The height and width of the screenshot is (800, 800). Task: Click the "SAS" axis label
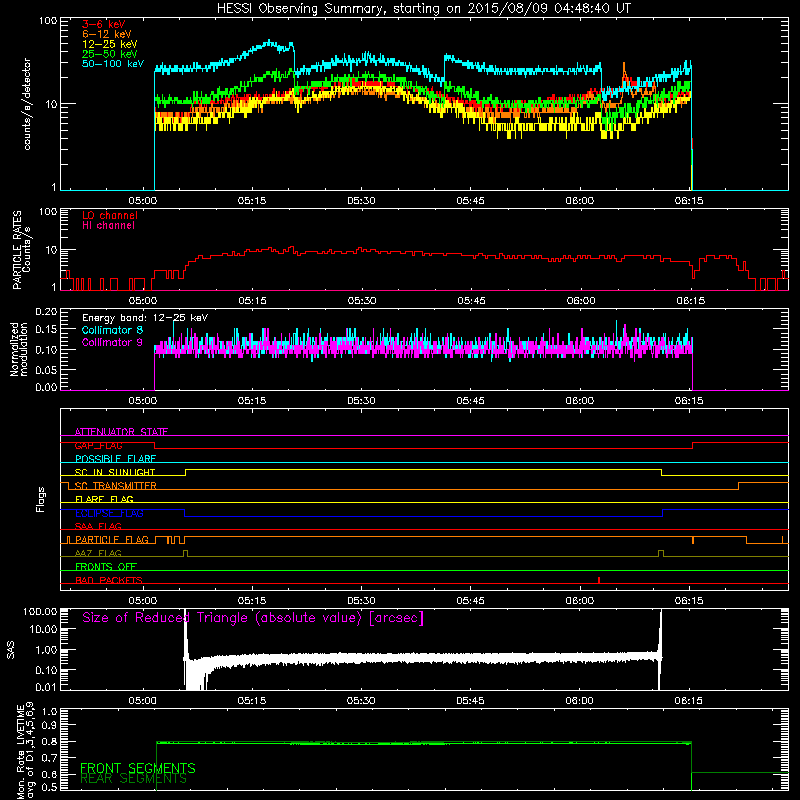11,650
